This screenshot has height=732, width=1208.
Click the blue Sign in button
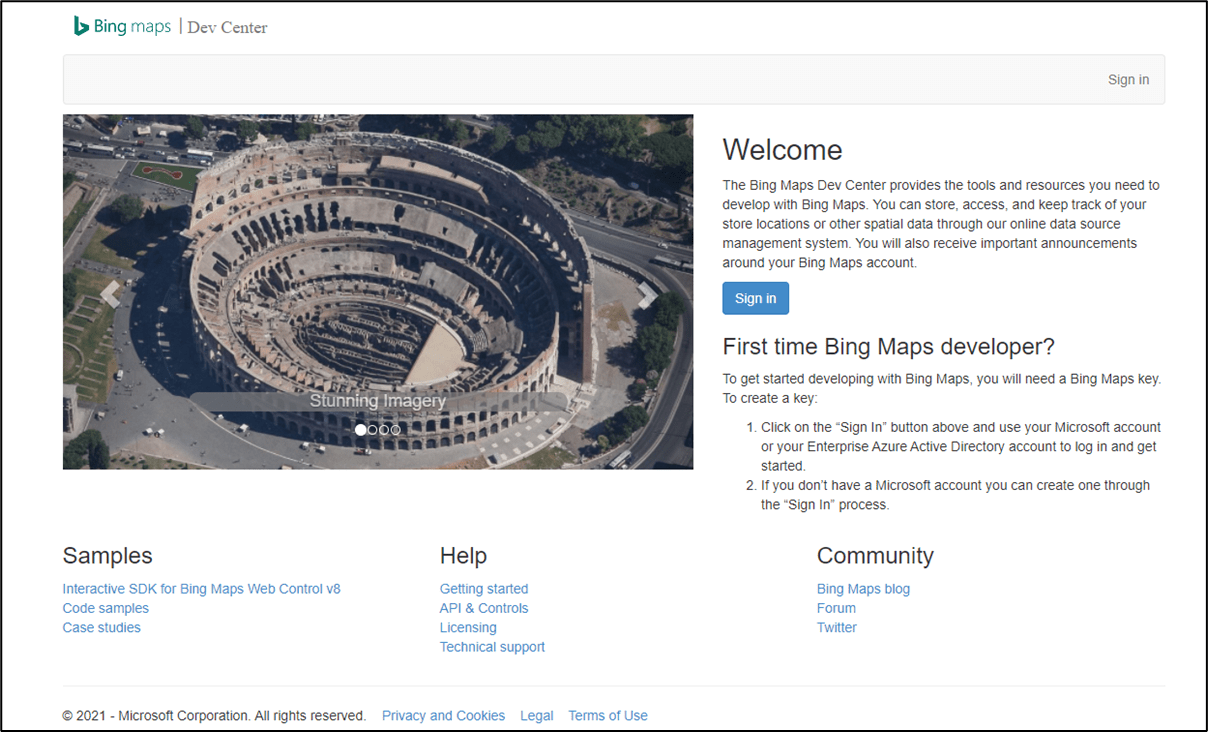(x=756, y=298)
